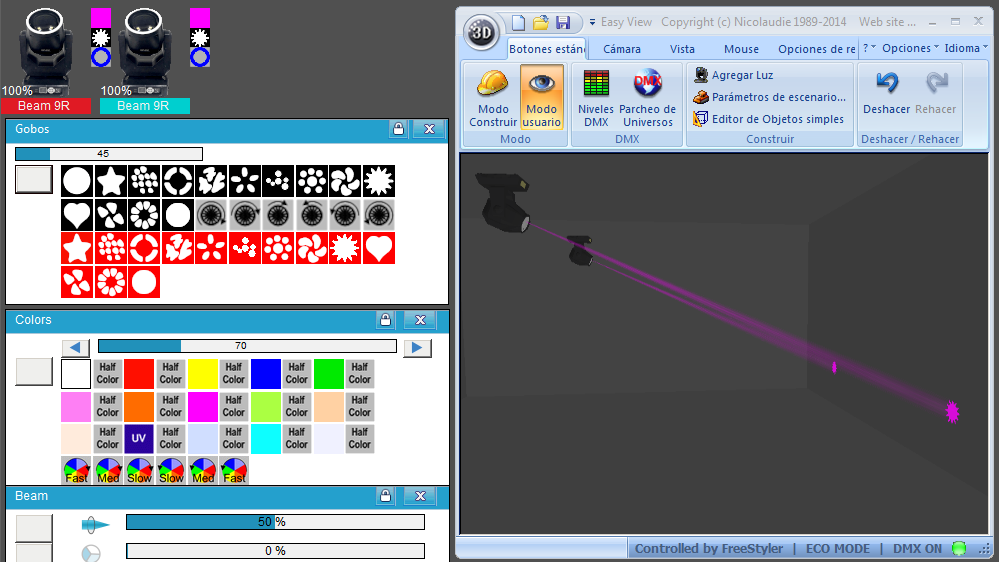Open the Vista ribbon tab

pyautogui.click(x=682, y=49)
